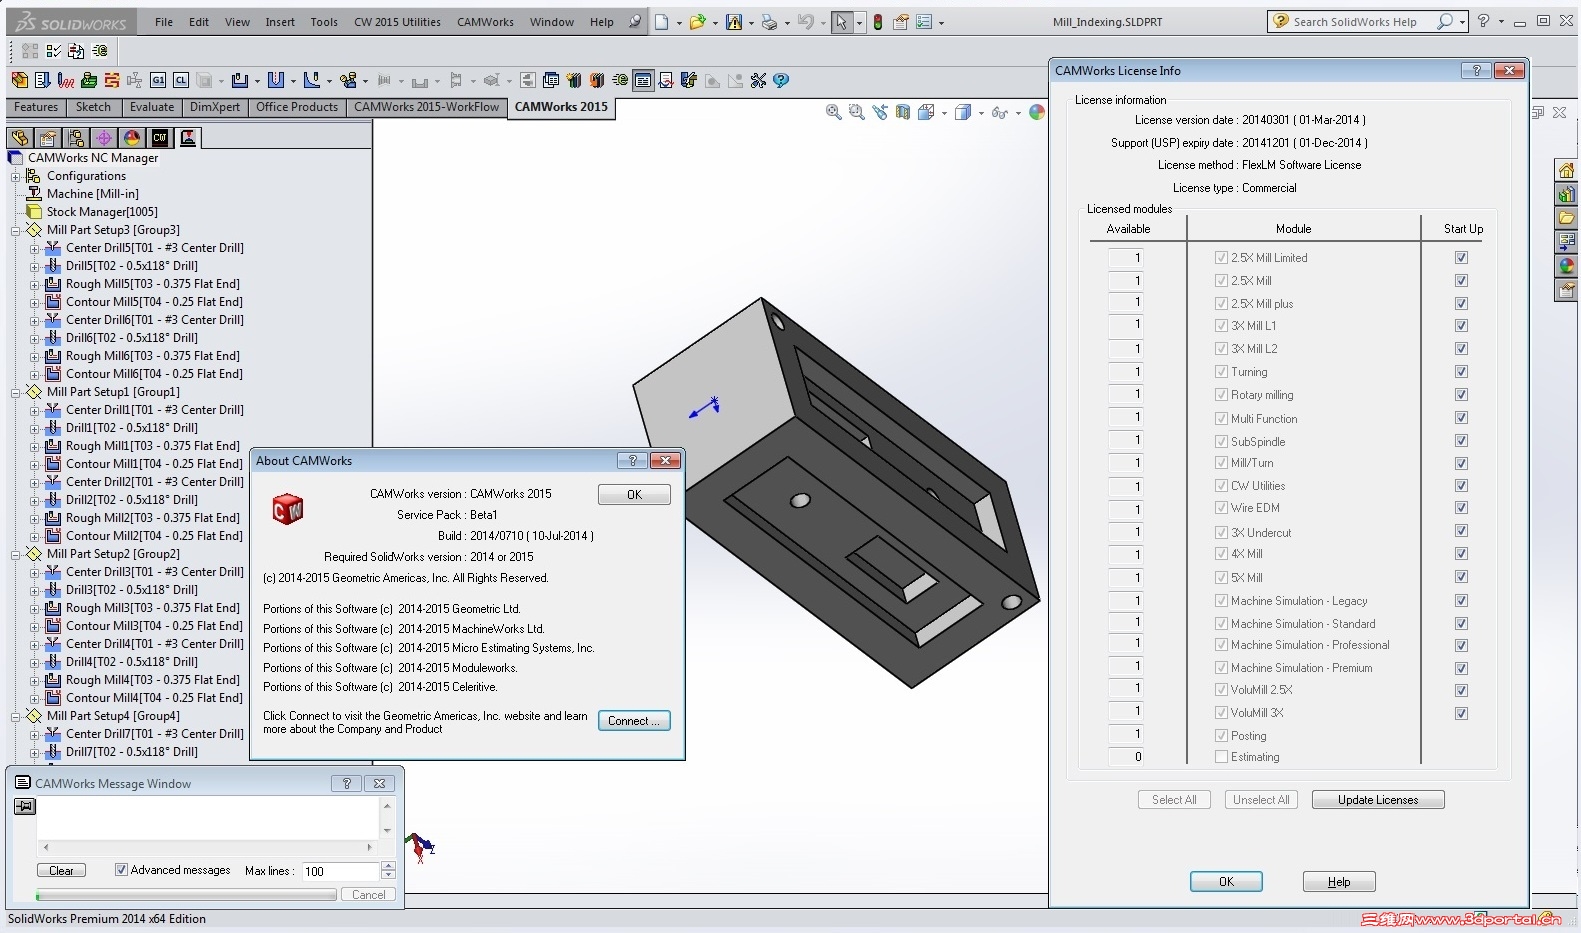The height and width of the screenshot is (933, 1581).
Task: Toggle the Turning module checkbox
Action: point(1221,372)
